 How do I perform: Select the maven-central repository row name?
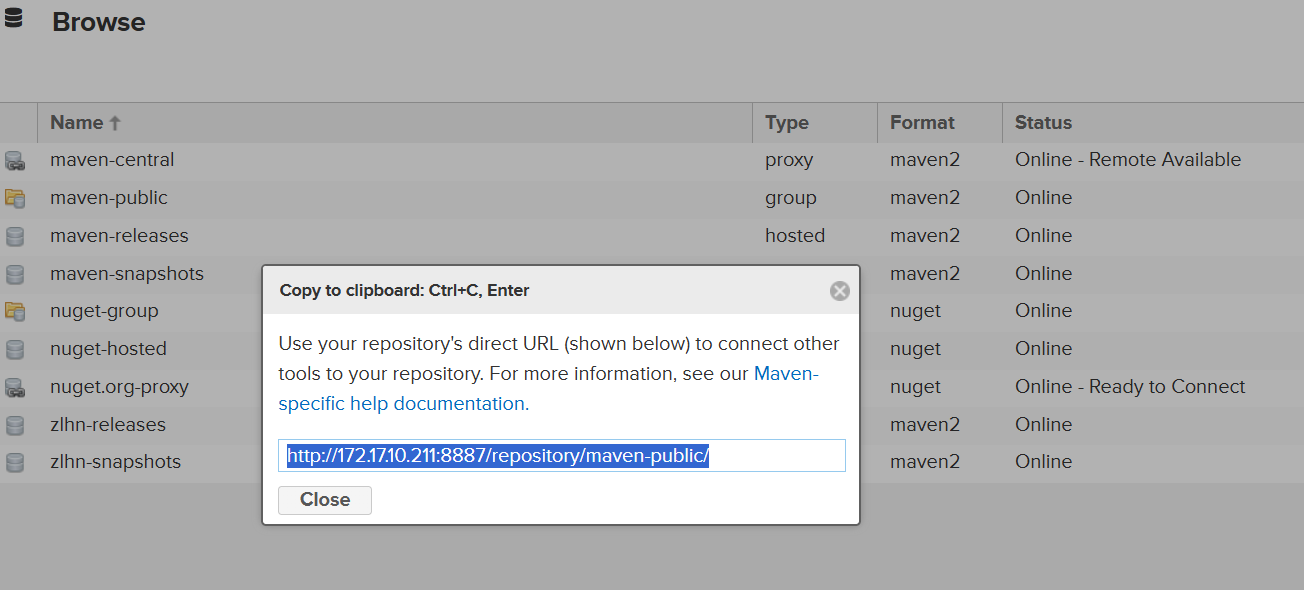click(x=112, y=160)
